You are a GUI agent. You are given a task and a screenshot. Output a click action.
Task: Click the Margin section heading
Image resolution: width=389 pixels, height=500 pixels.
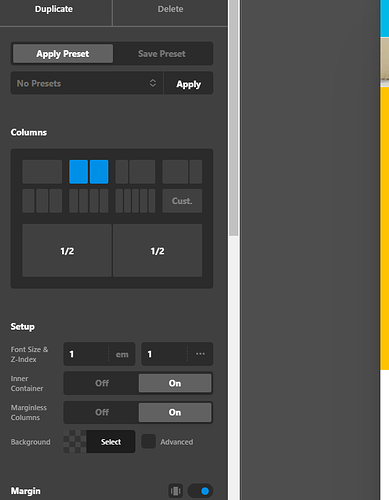26,491
